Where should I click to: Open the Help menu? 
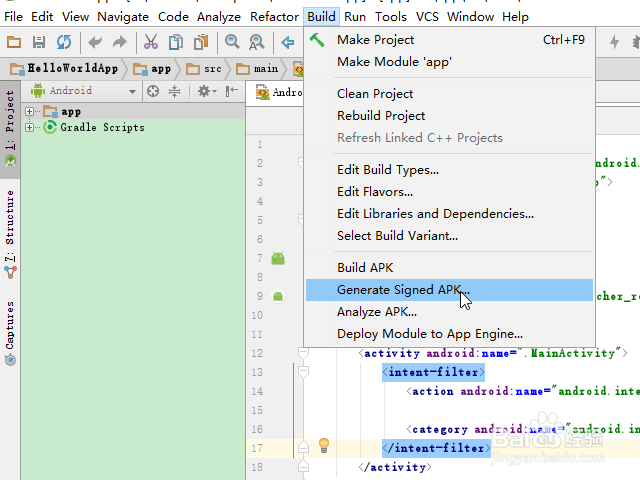tap(515, 17)
